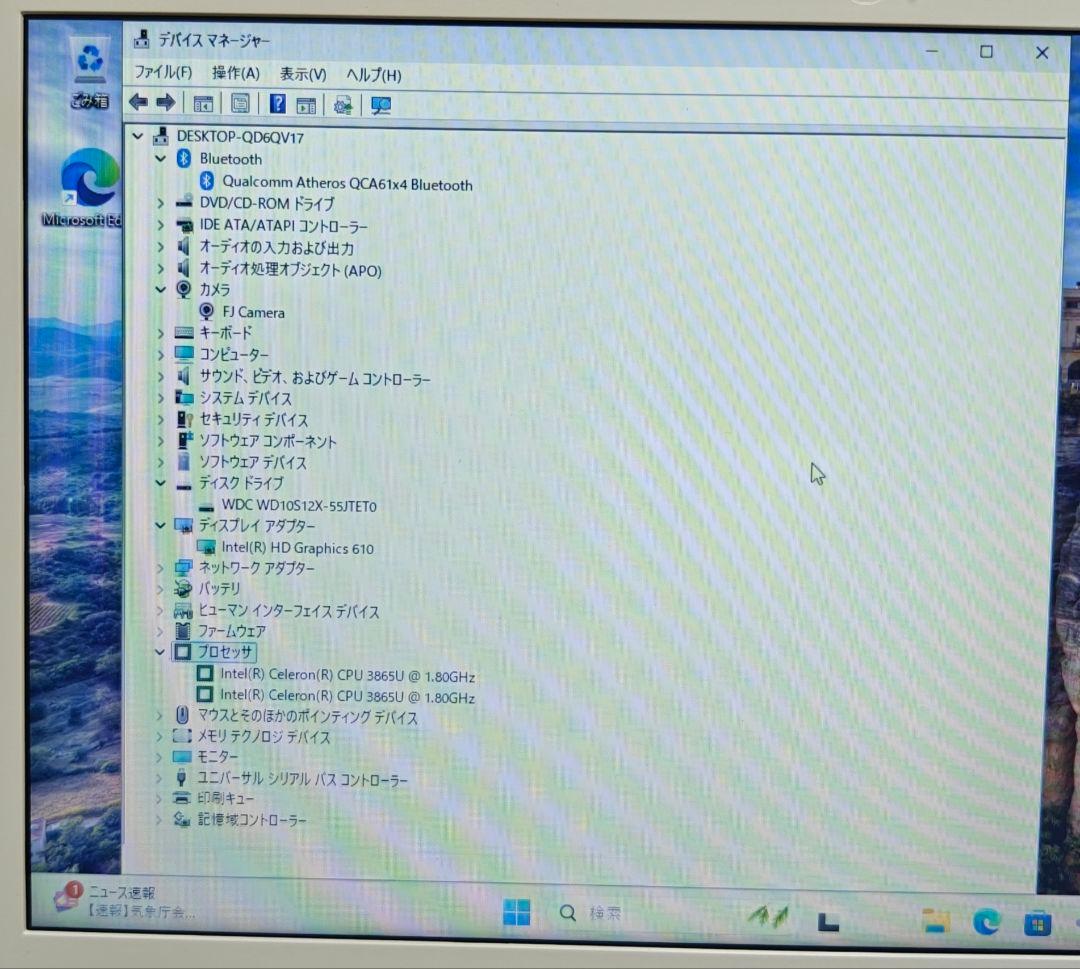Click the 印刷キュー printer icon

pyautogui.click(x=181, y=798)
